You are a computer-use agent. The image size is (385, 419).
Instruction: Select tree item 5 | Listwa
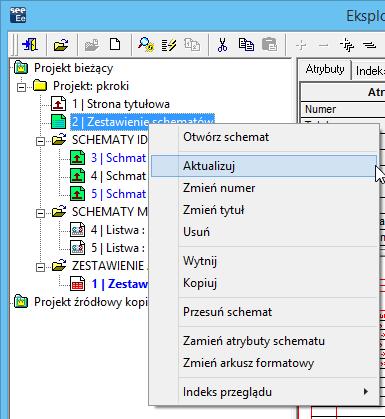[118, 248]
